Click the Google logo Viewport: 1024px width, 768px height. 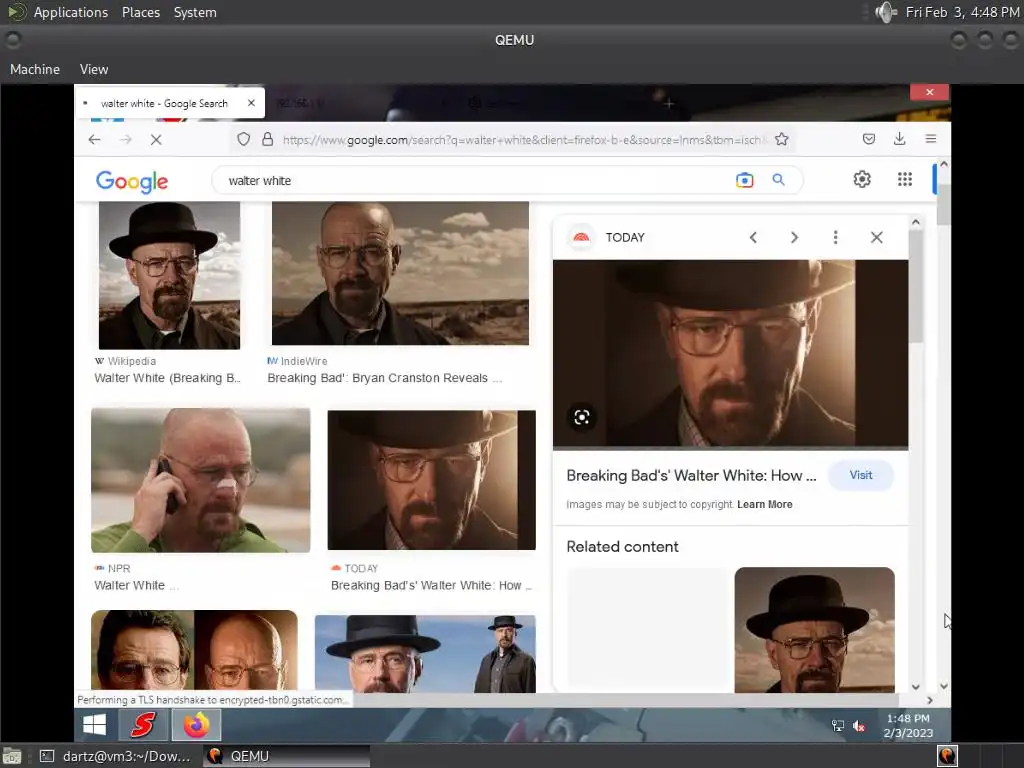click(132, 182)
